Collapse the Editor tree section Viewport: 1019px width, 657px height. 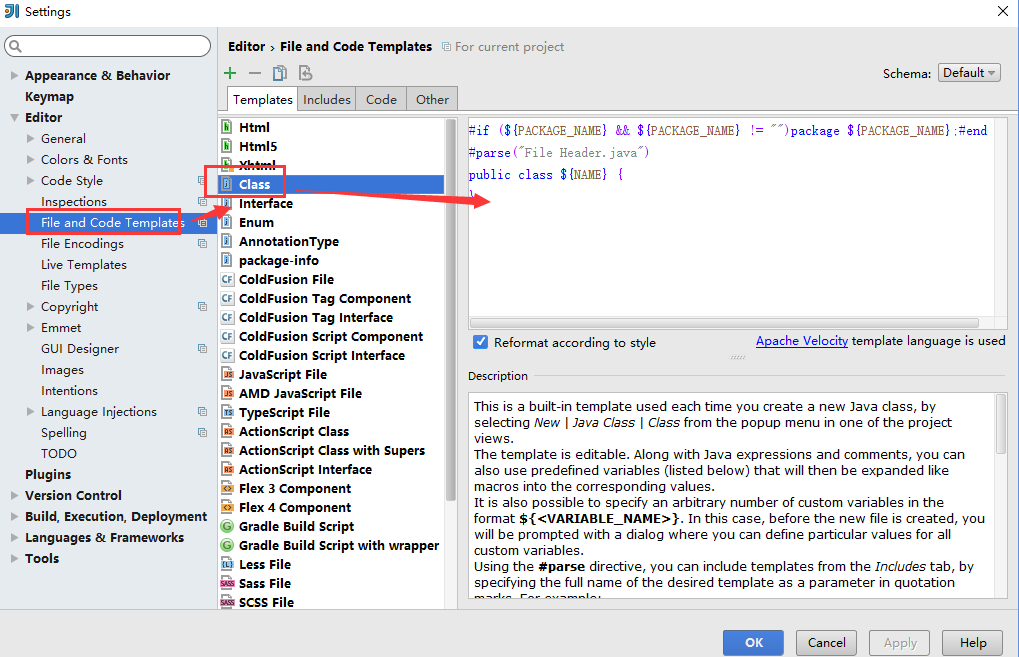pos(14,118)
